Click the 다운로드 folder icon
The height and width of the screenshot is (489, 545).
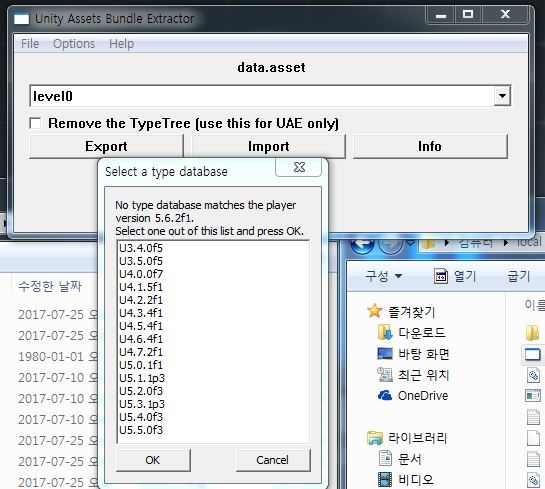[385, 332]
